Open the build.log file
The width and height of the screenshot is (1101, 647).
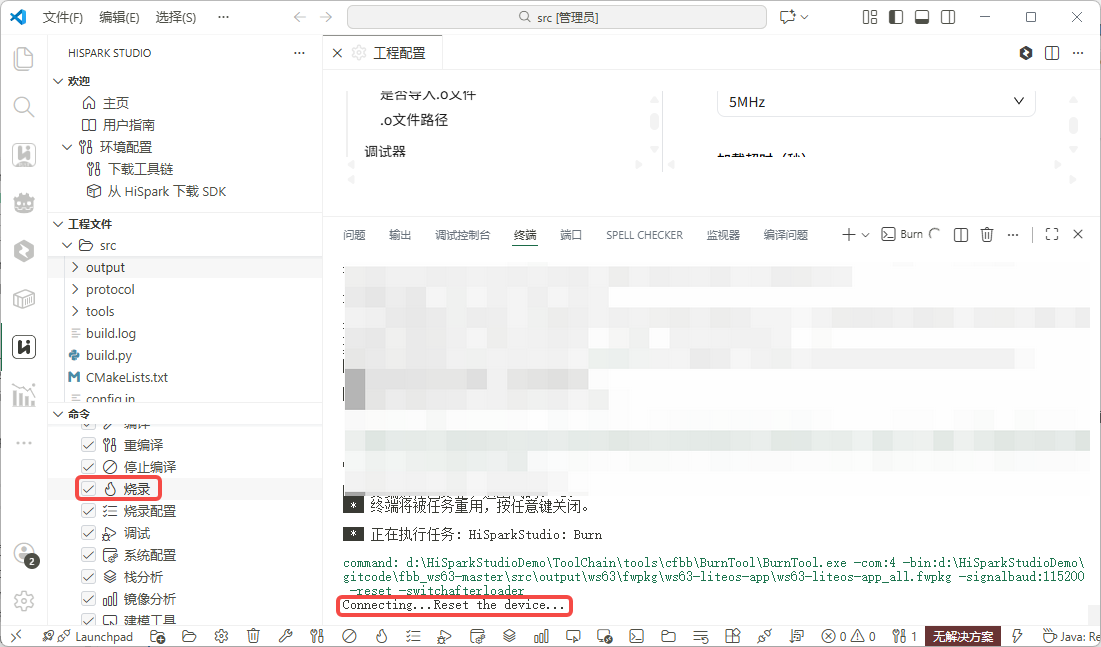coord(111,333)
